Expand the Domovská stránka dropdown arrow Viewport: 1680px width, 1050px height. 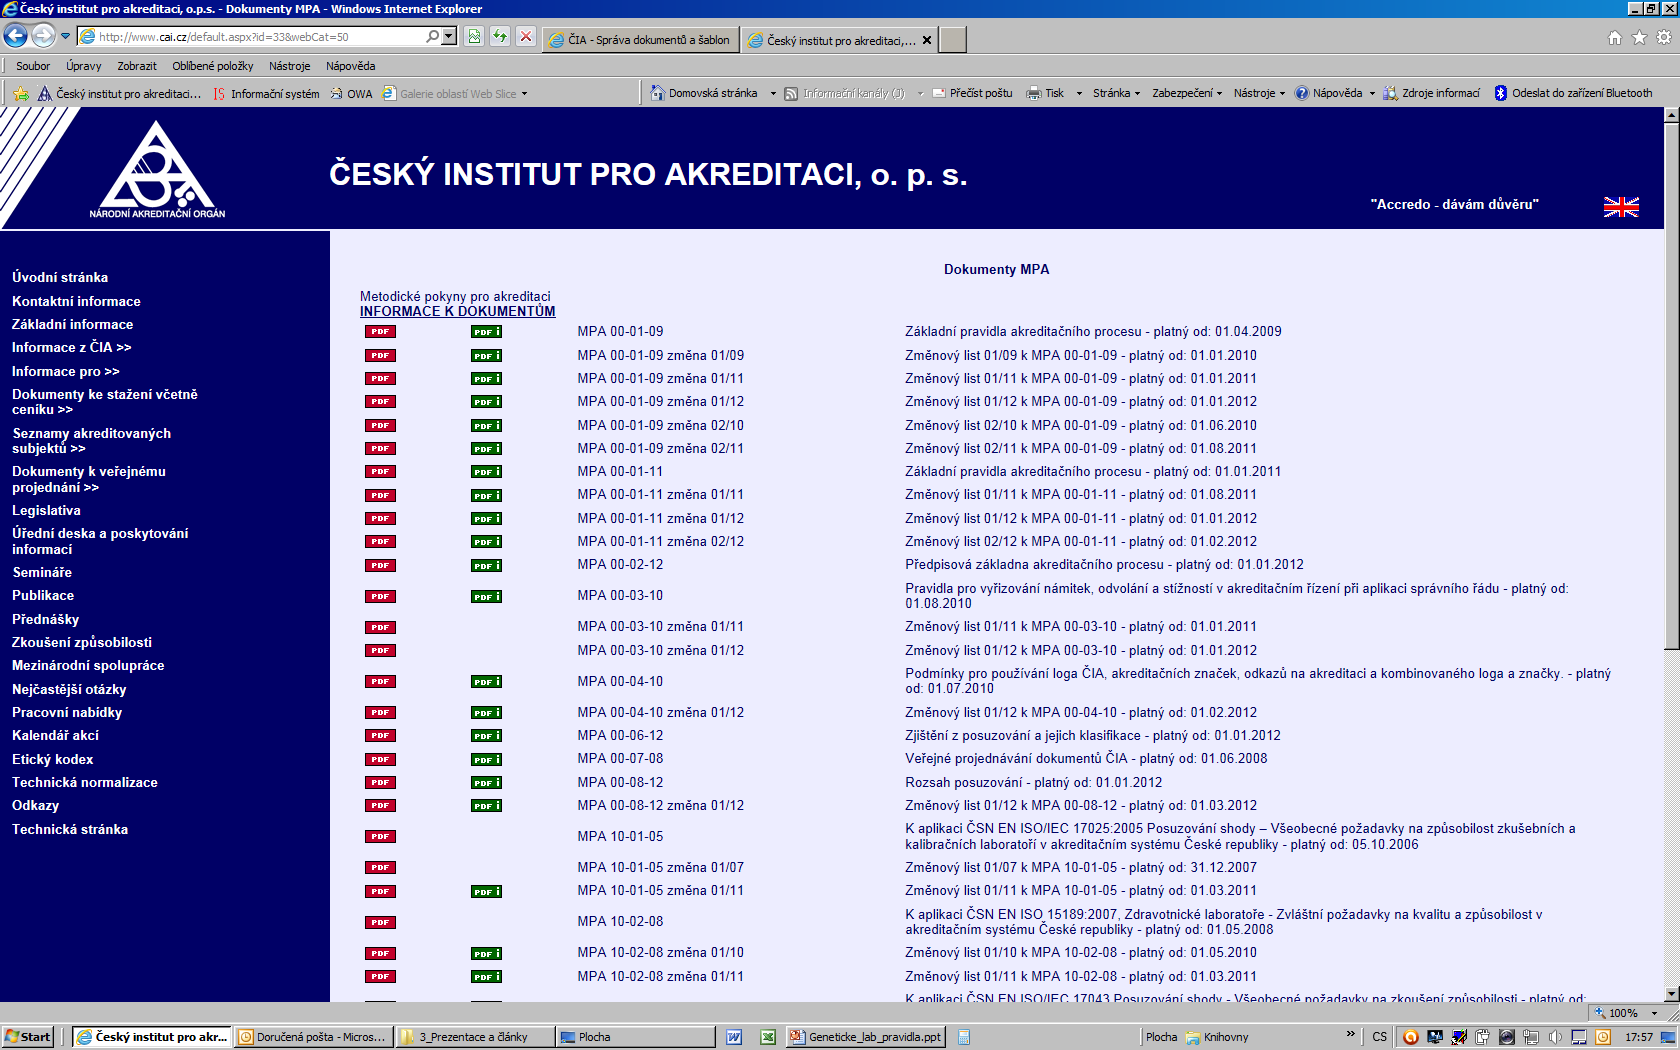[x=773, y=93]
